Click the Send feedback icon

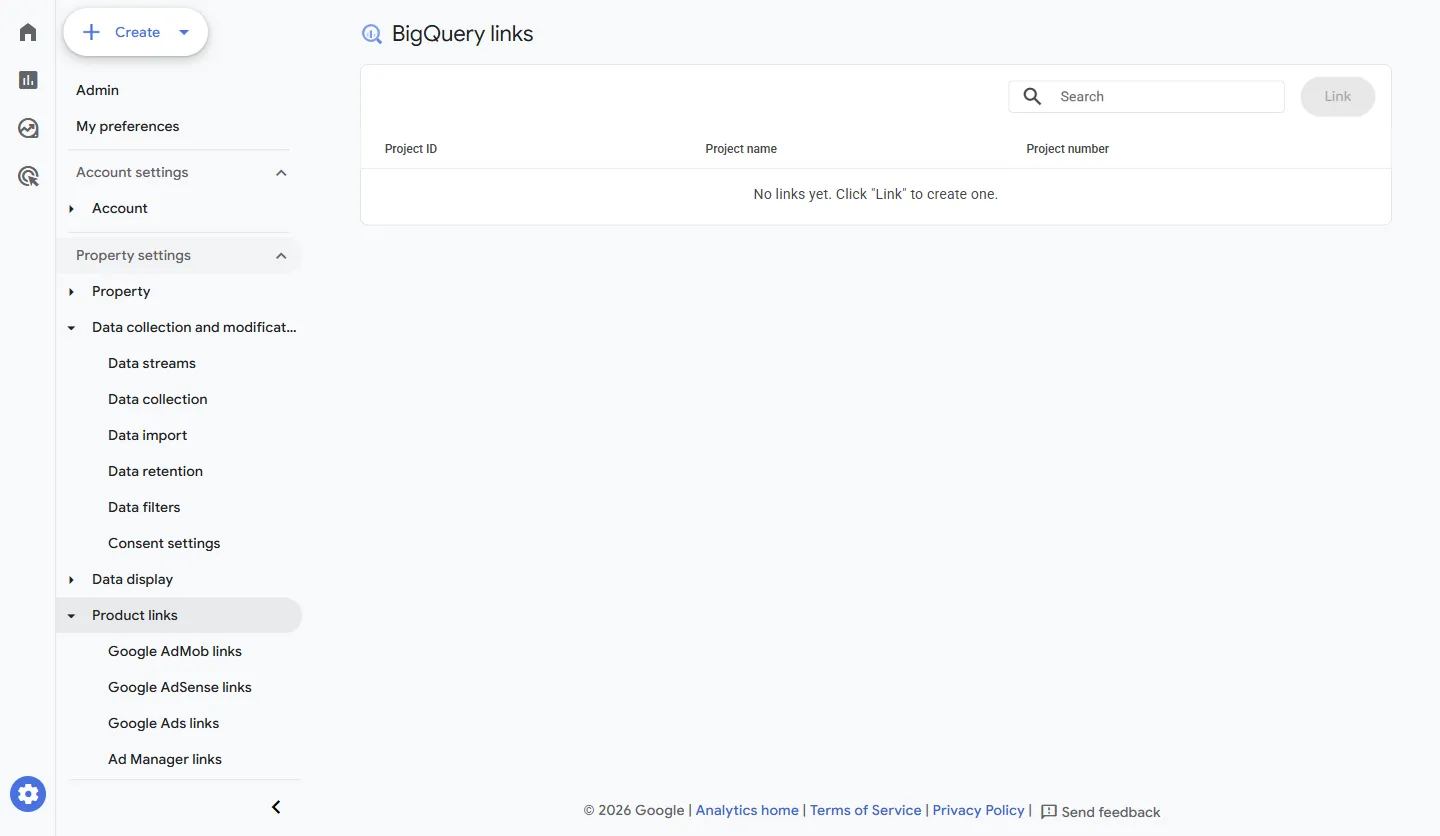point(1049,812)
